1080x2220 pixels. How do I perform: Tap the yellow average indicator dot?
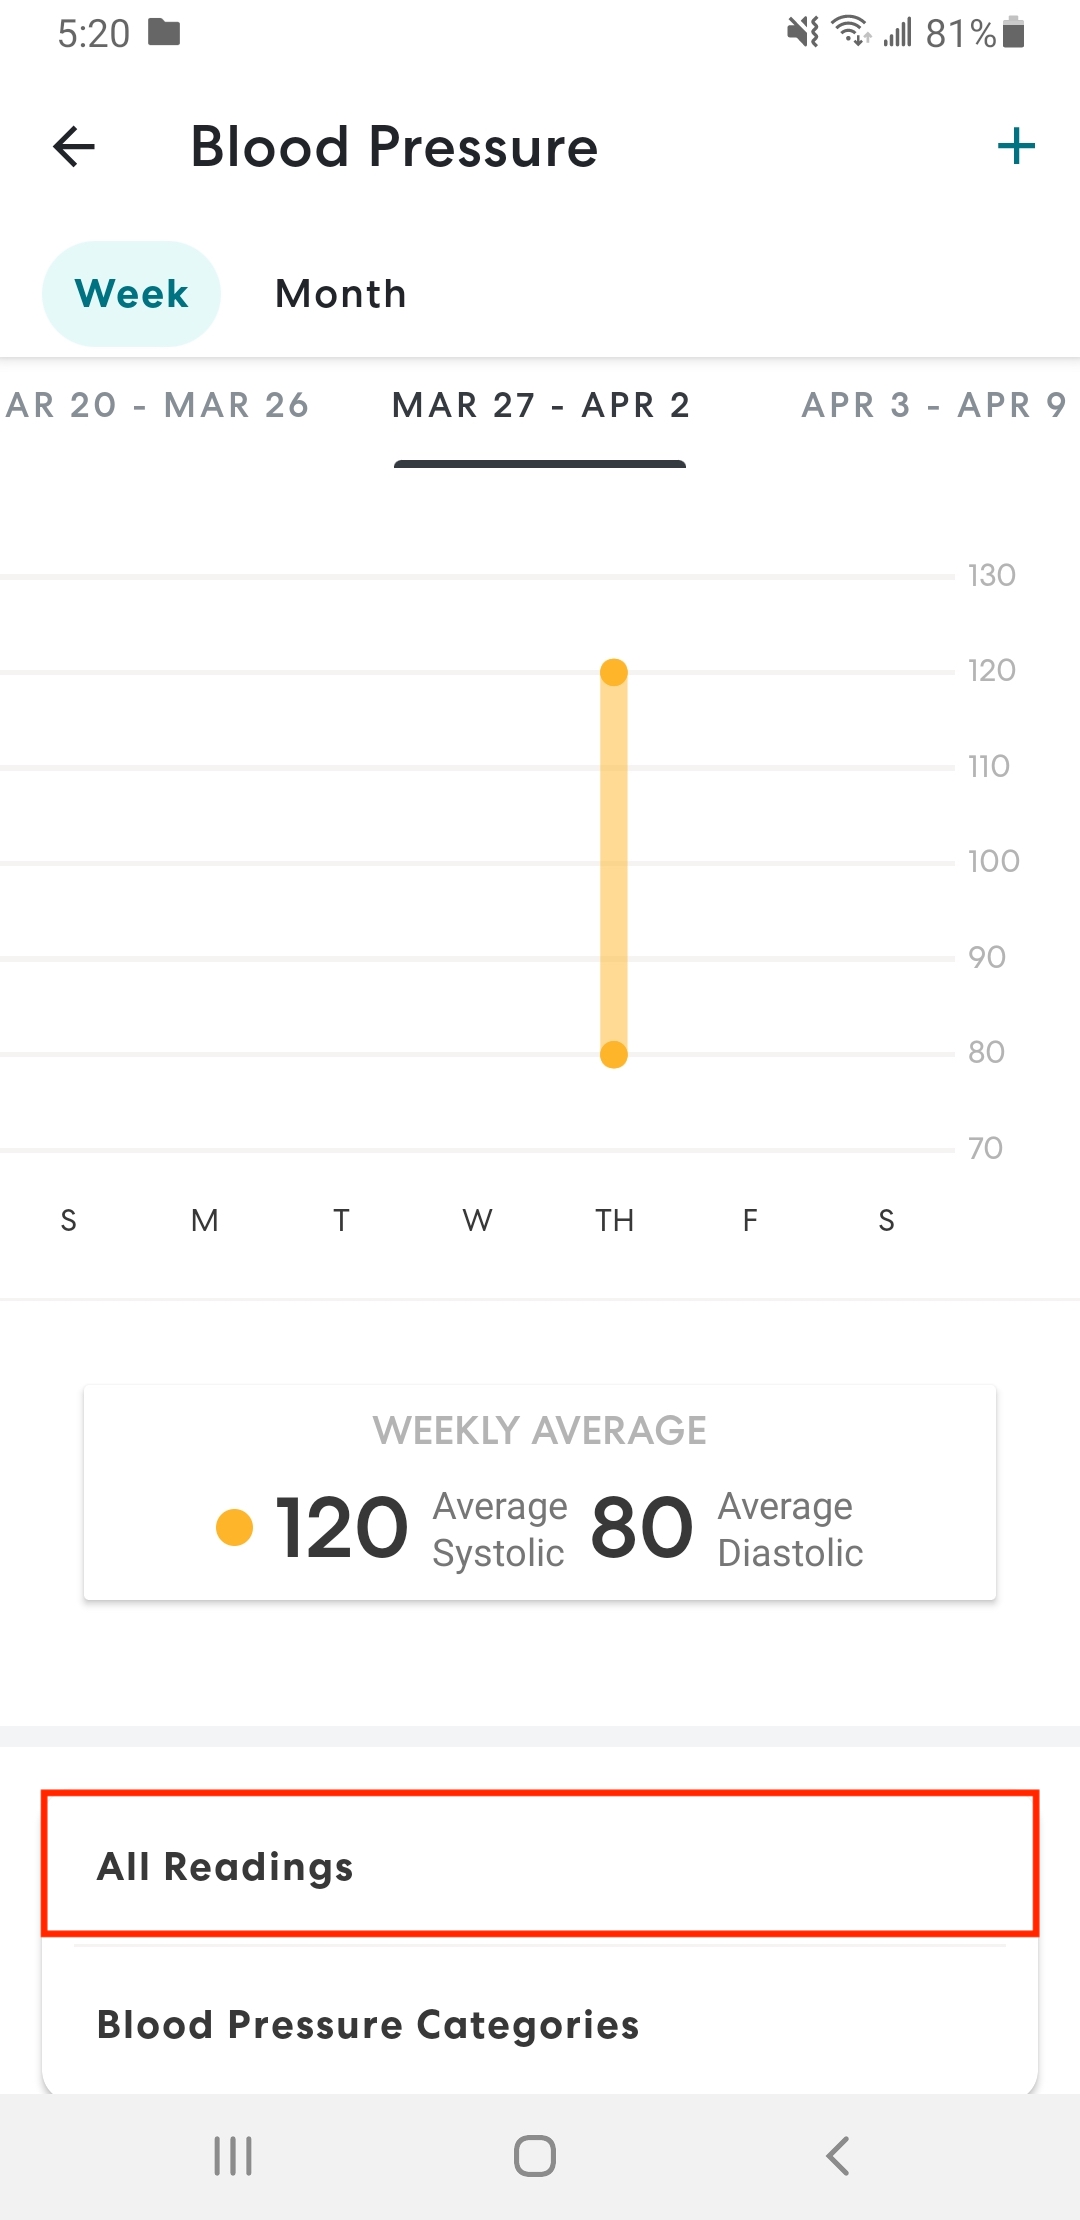(x=235, y=1527)
